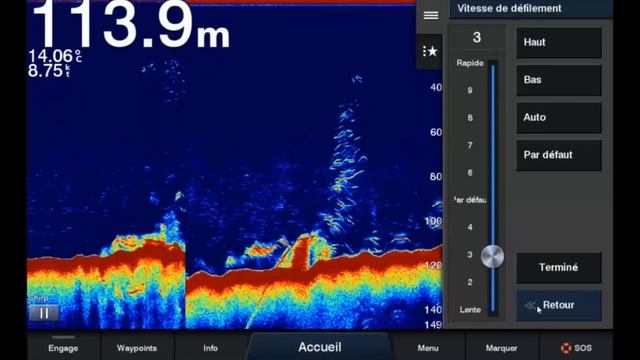This screenshot has height=360, width=640.
Task: Click the Chirp label
Action: 38,298
